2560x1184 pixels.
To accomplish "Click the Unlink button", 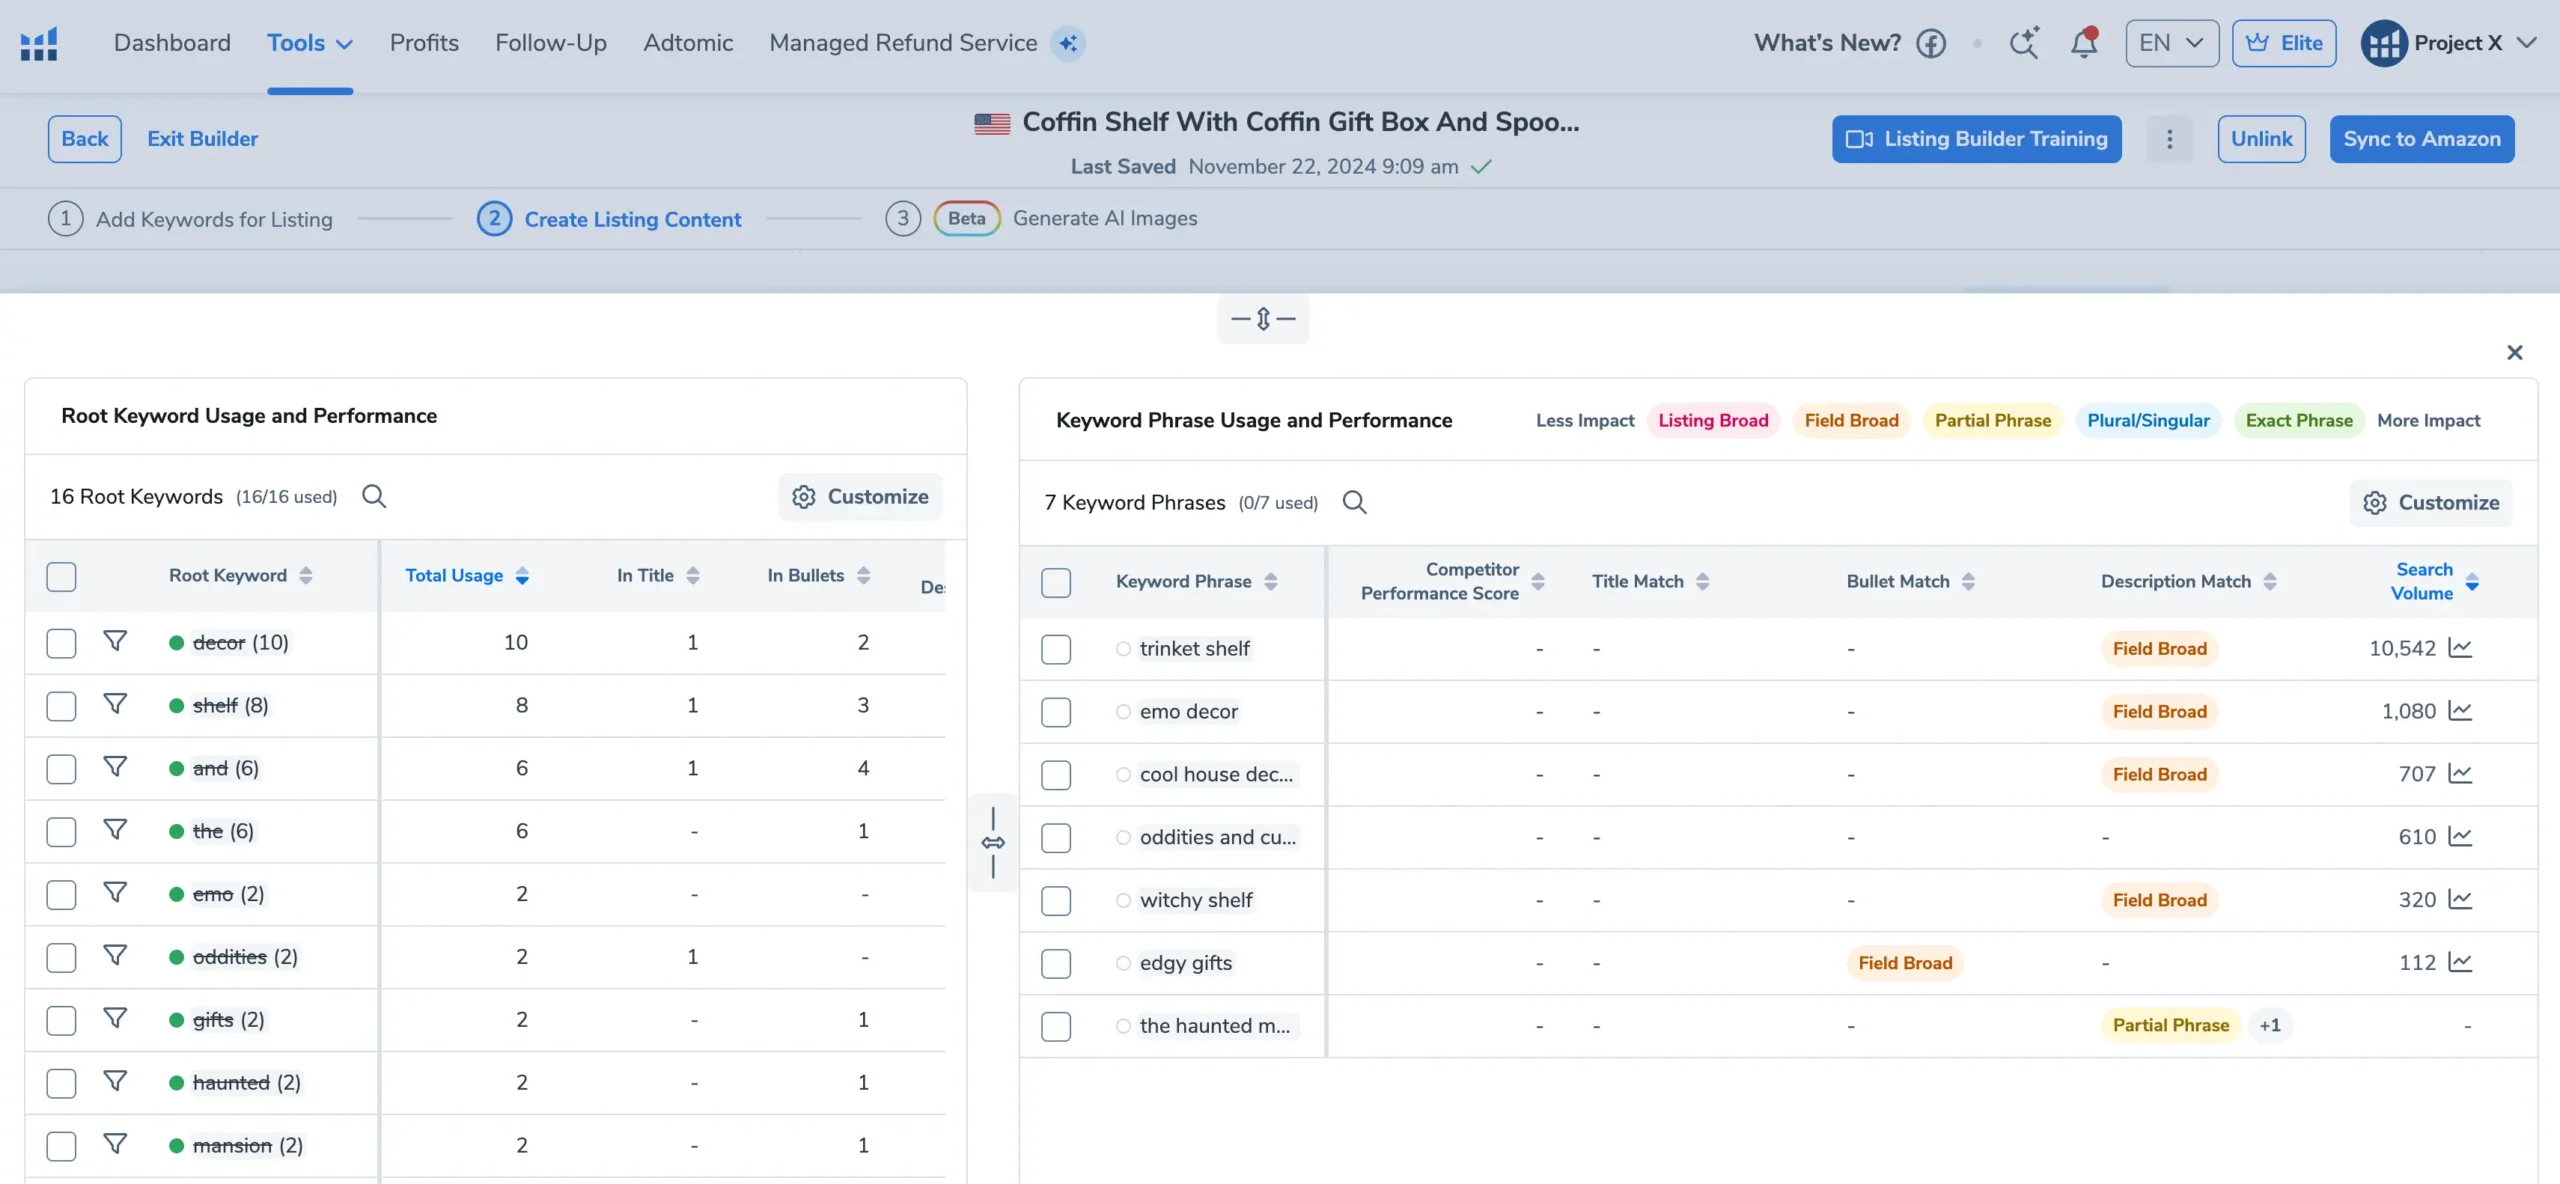I will pyautogui.click(x=2261, y=139).
